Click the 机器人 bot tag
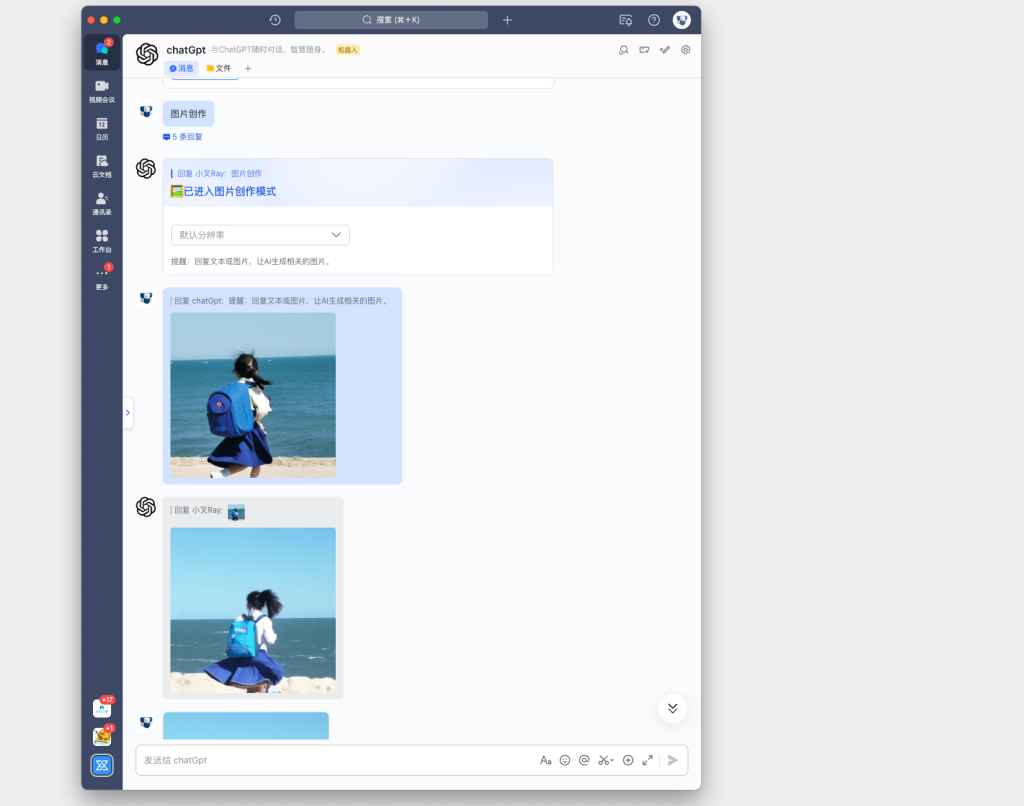The image size is (1024, 806). click(348, 50)
